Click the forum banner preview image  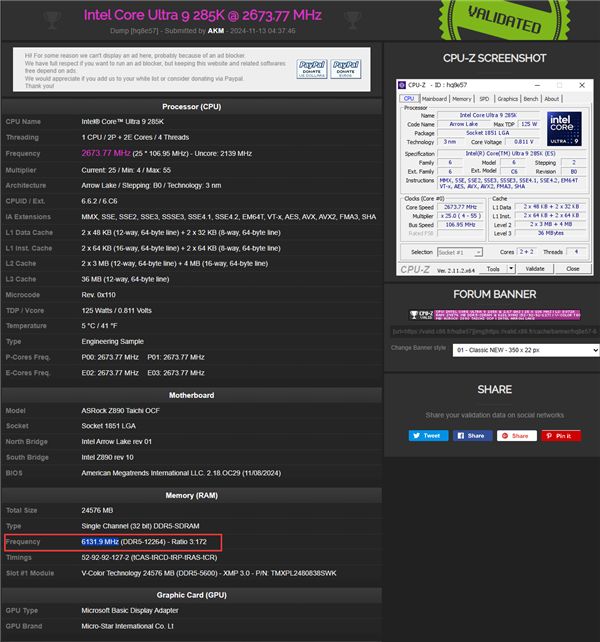(x=495, y=314)
